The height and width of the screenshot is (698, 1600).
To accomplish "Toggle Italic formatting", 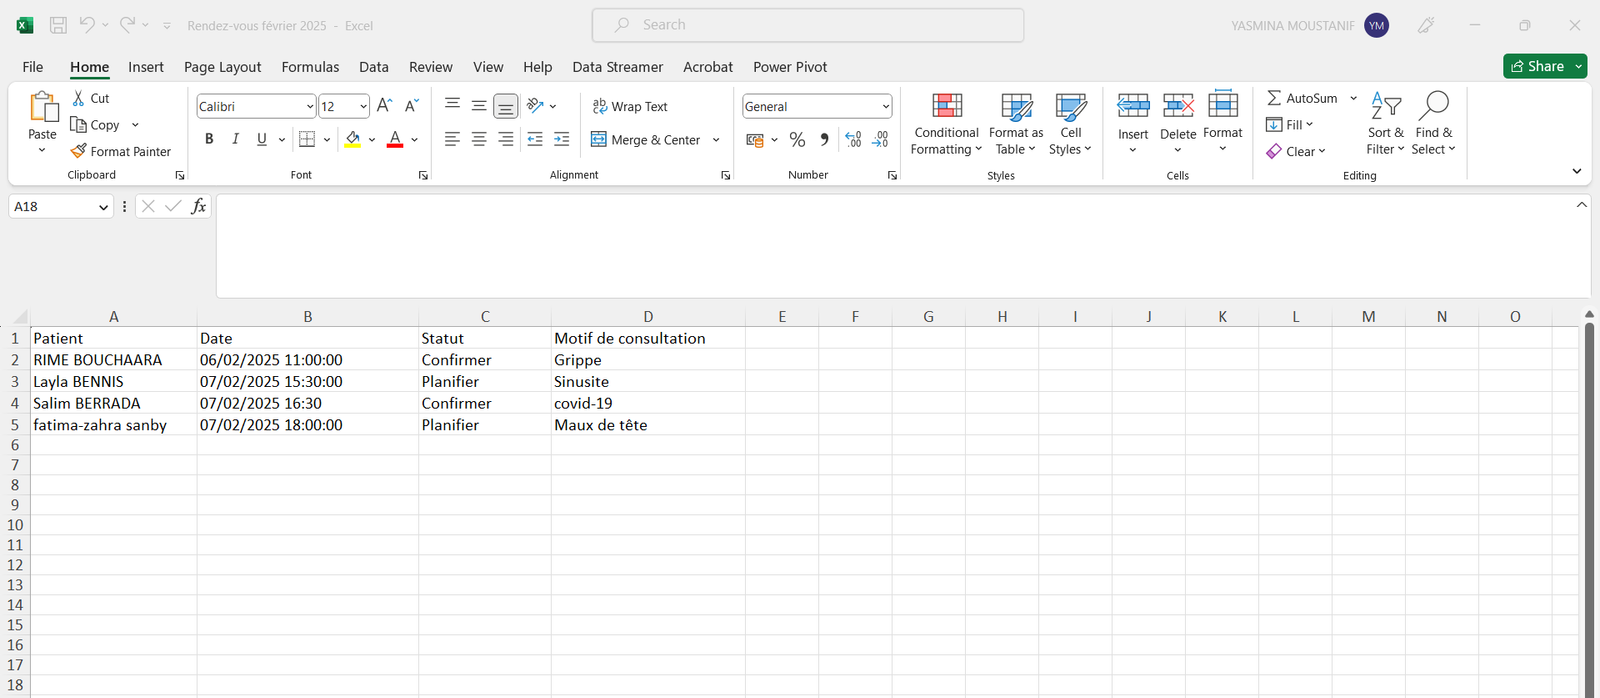I will 235,139.
